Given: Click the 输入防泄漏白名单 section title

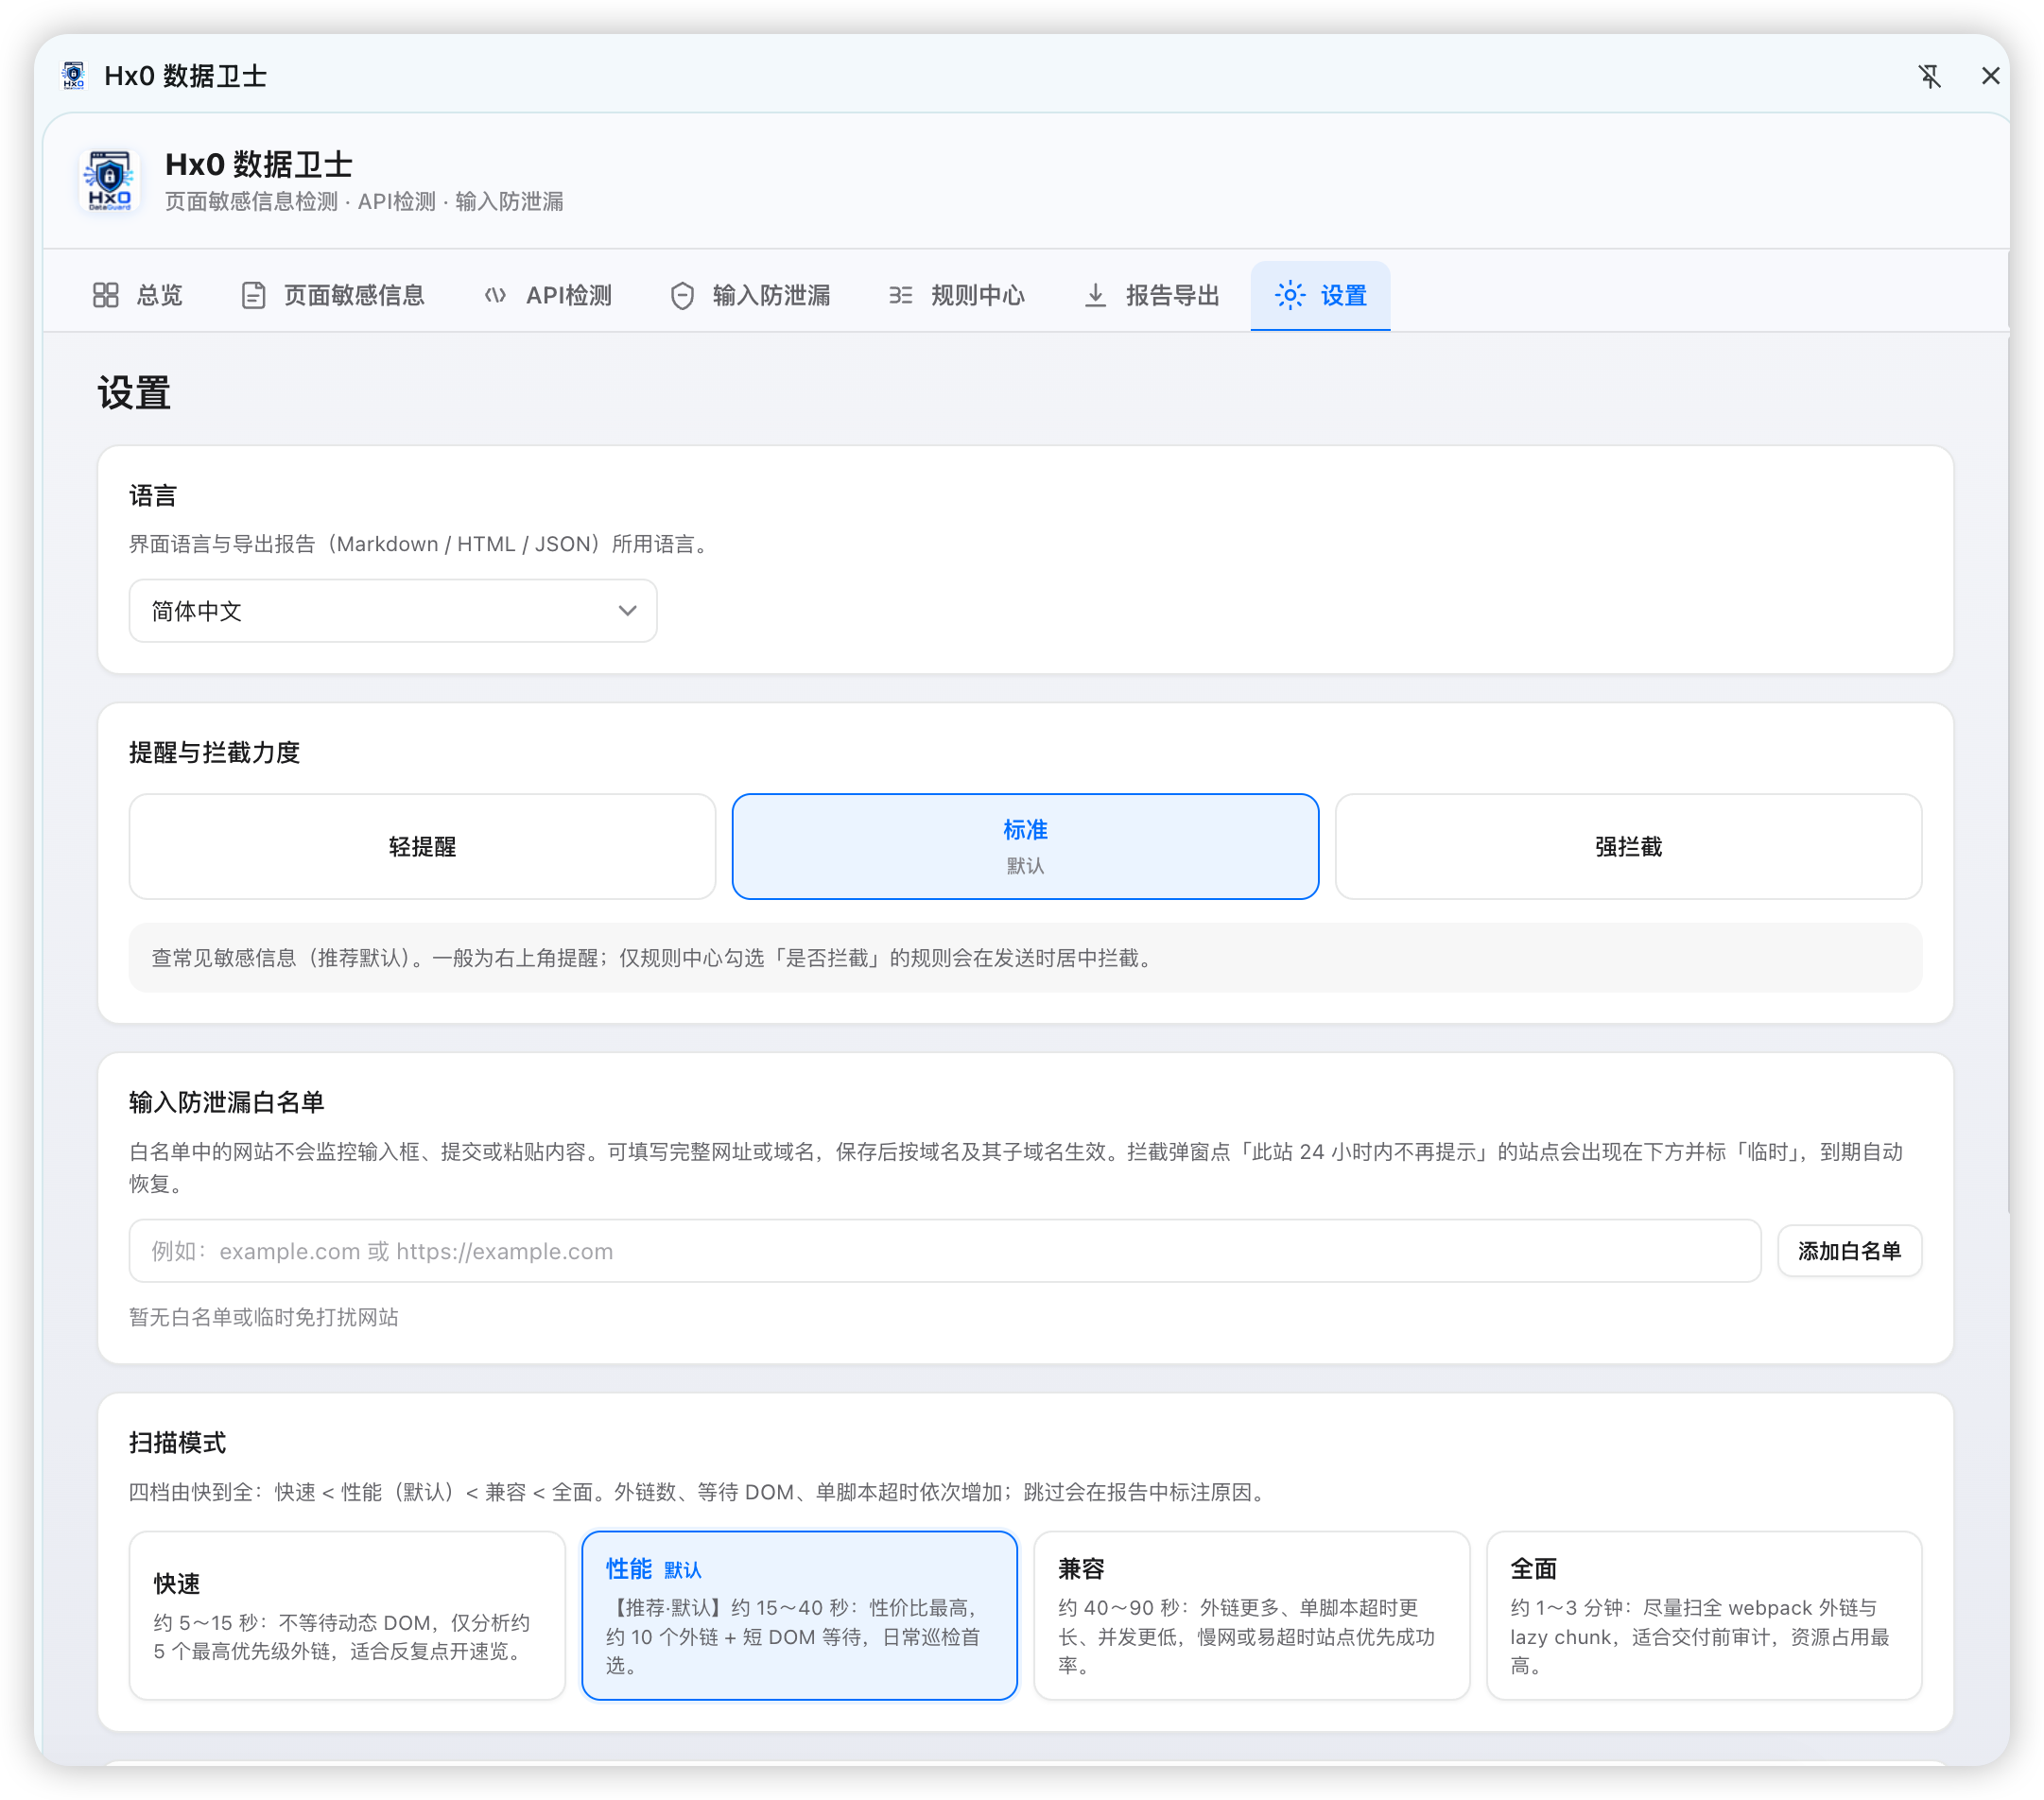Looking at the screenshot, I should [227, 1102].
